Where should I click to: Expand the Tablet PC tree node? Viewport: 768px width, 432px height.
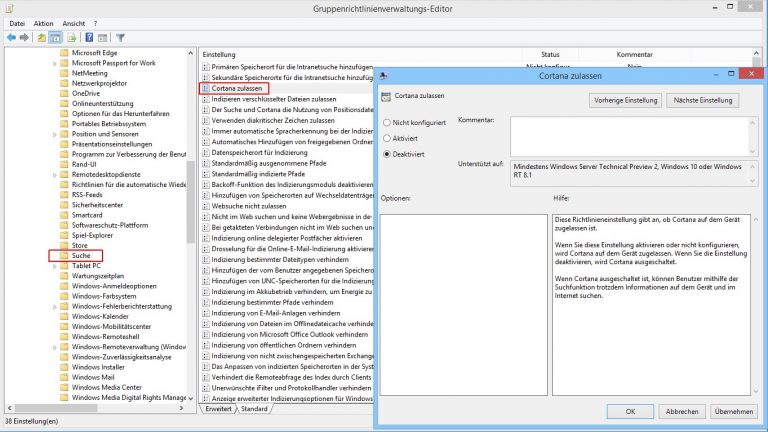click(x=55, y=266)
